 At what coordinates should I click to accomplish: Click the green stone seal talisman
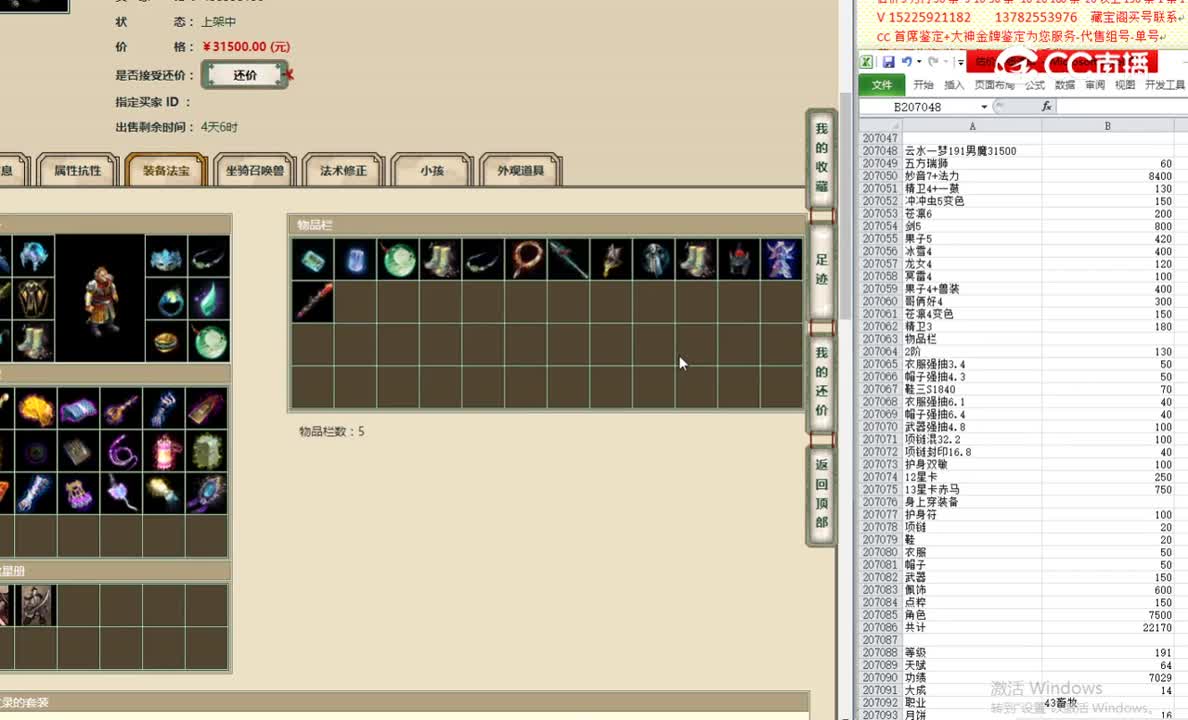pos(206,452)
